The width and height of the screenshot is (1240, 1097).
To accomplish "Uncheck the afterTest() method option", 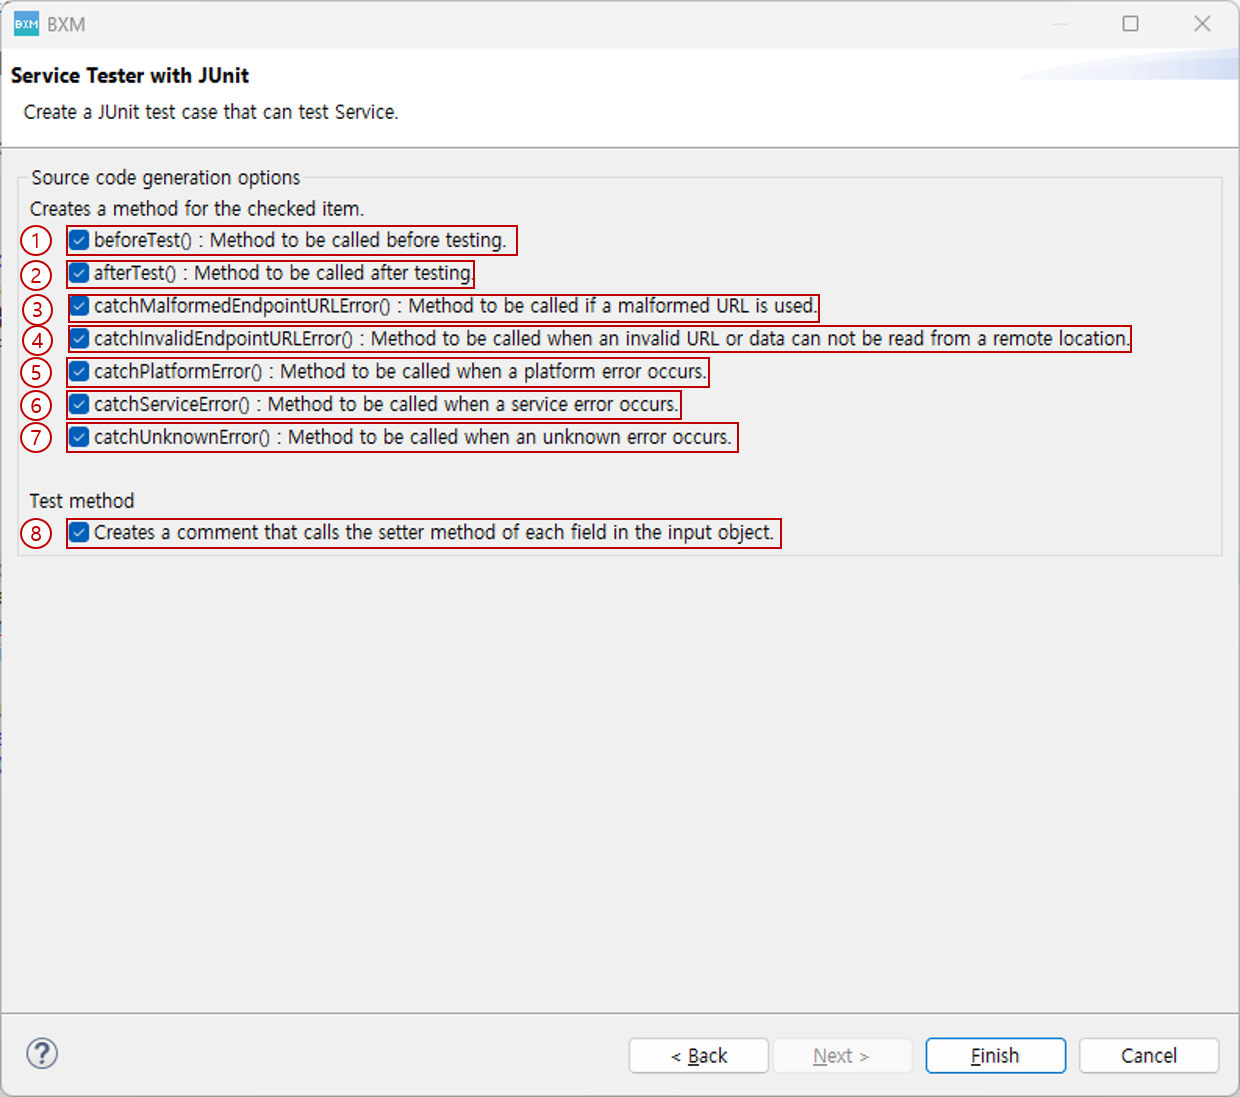I will 79,273.
